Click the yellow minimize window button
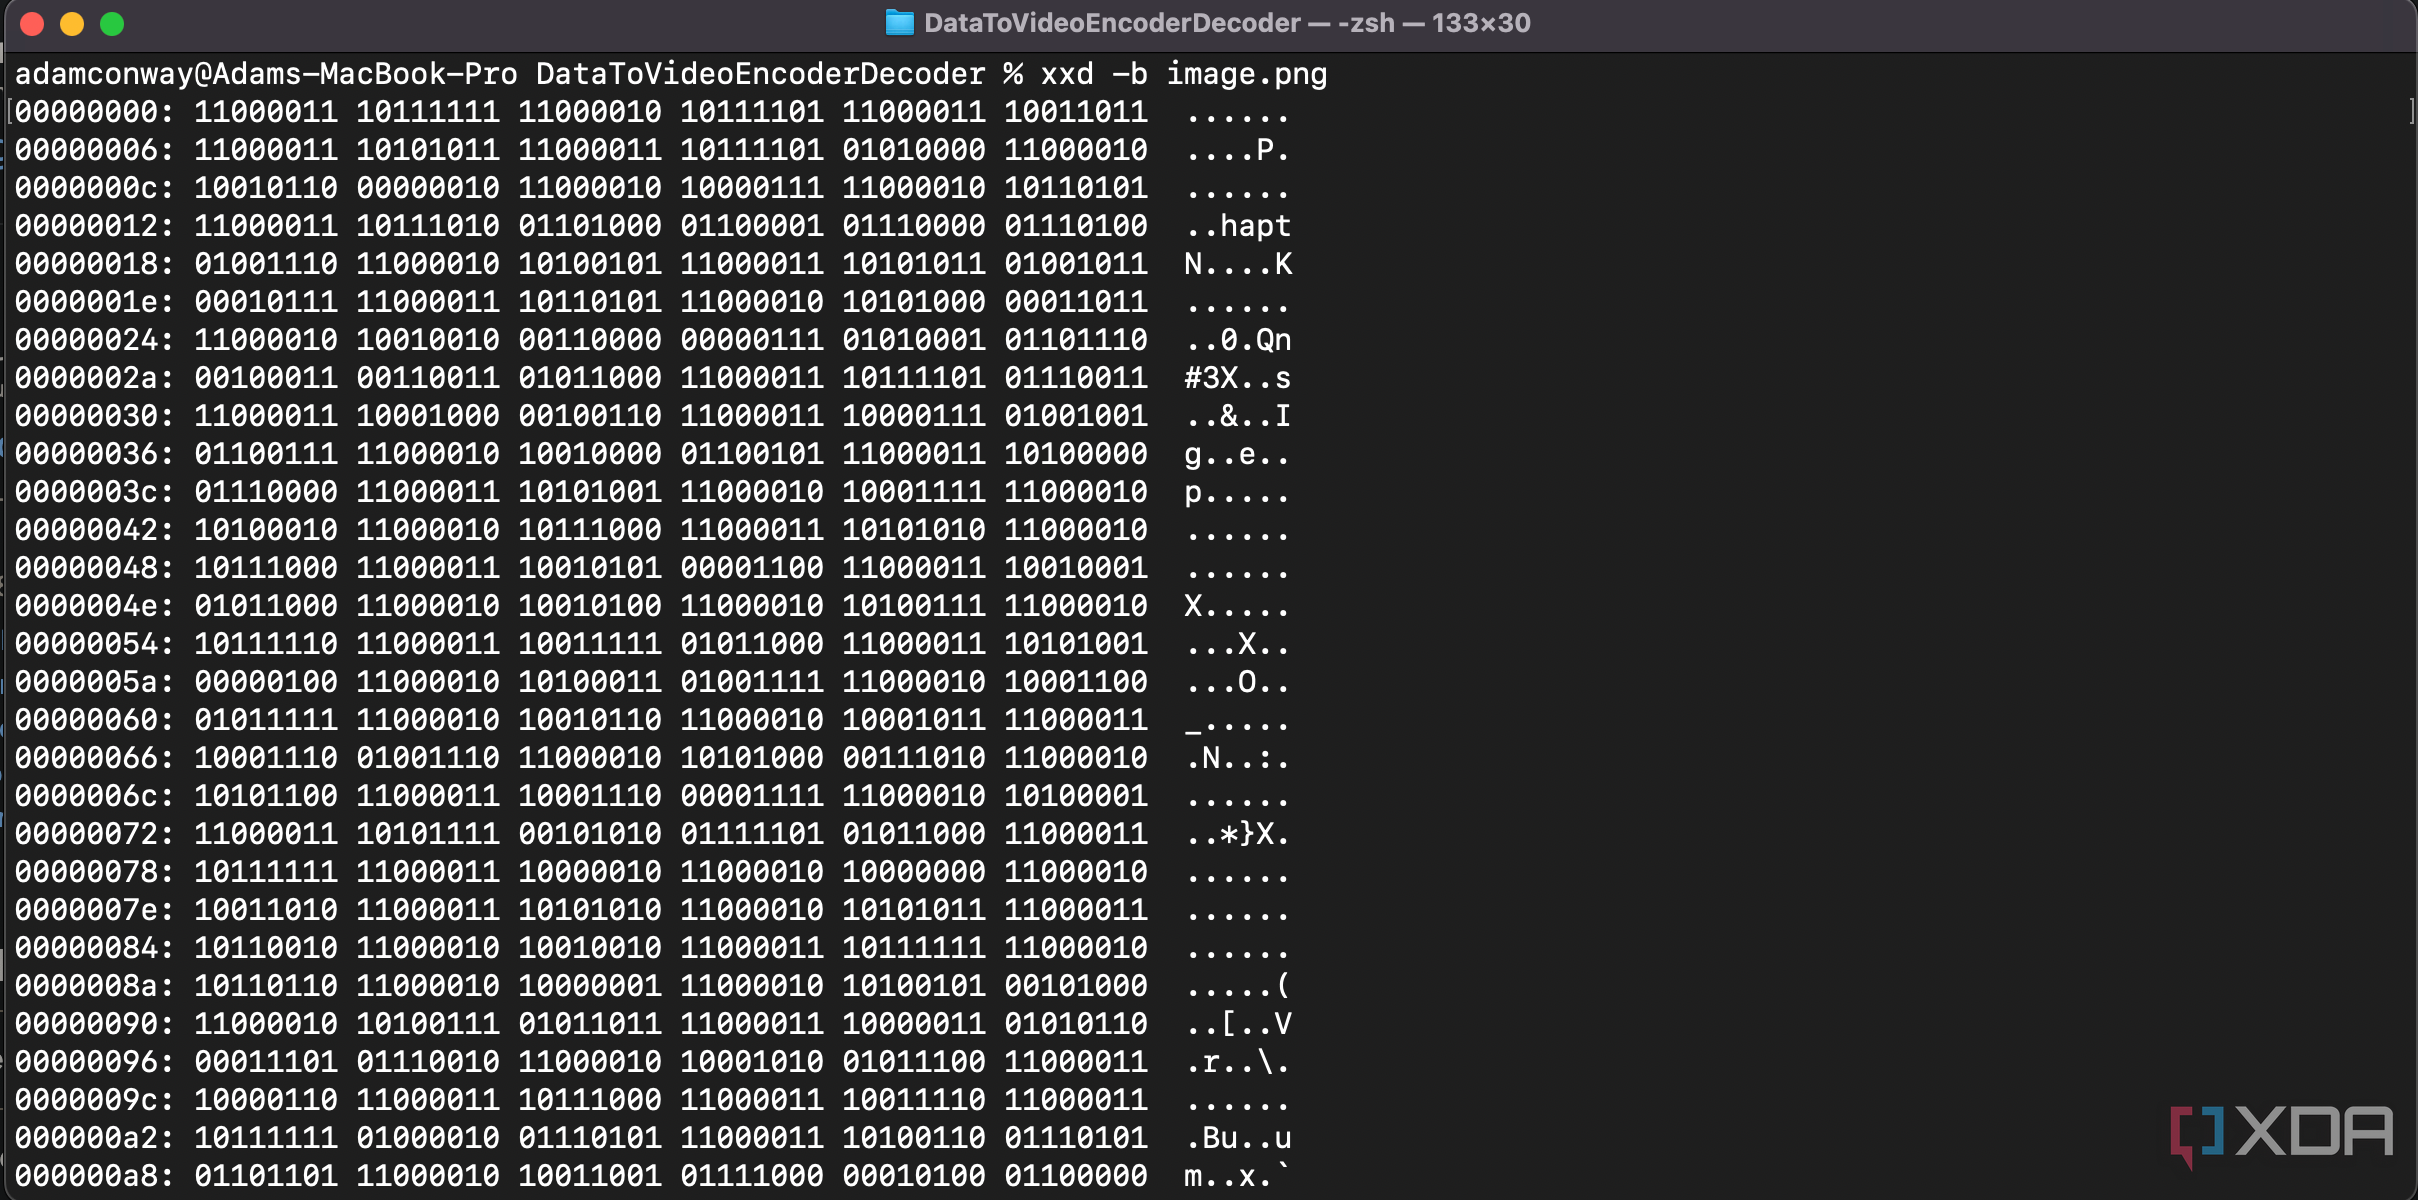 pyautogui.click(x=72, y=24)
